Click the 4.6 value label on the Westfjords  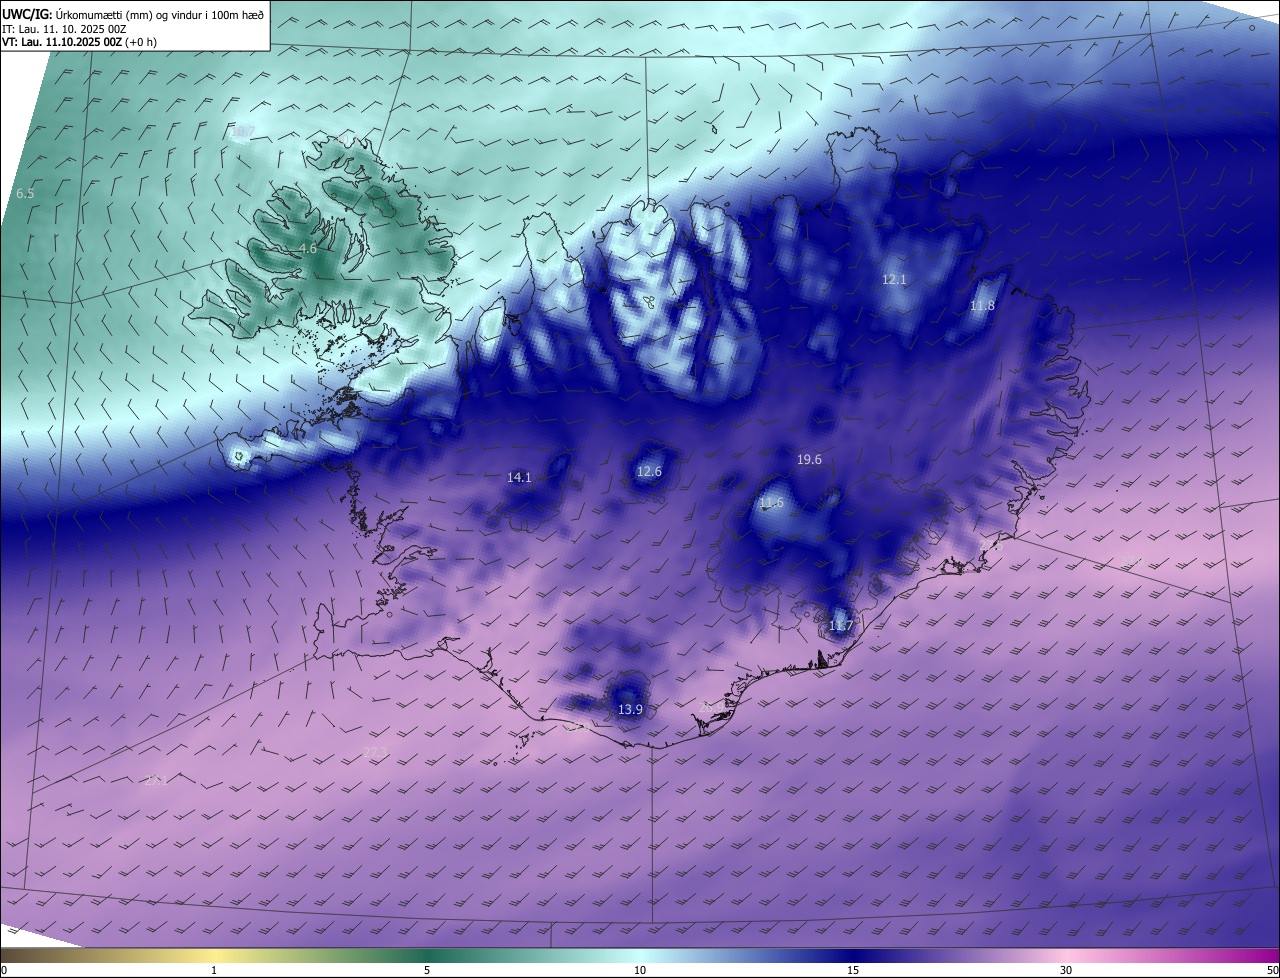(308, 248)
